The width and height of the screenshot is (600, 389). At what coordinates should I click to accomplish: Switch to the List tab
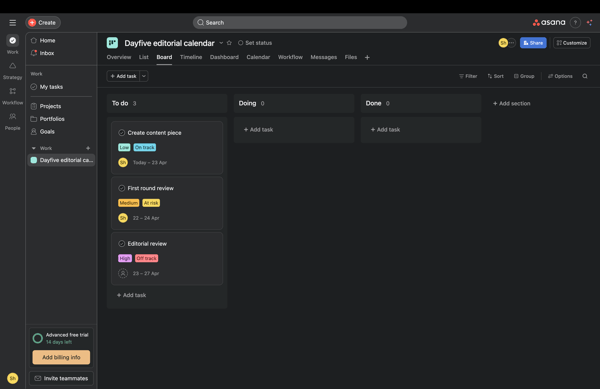click(x=143, y=57)
